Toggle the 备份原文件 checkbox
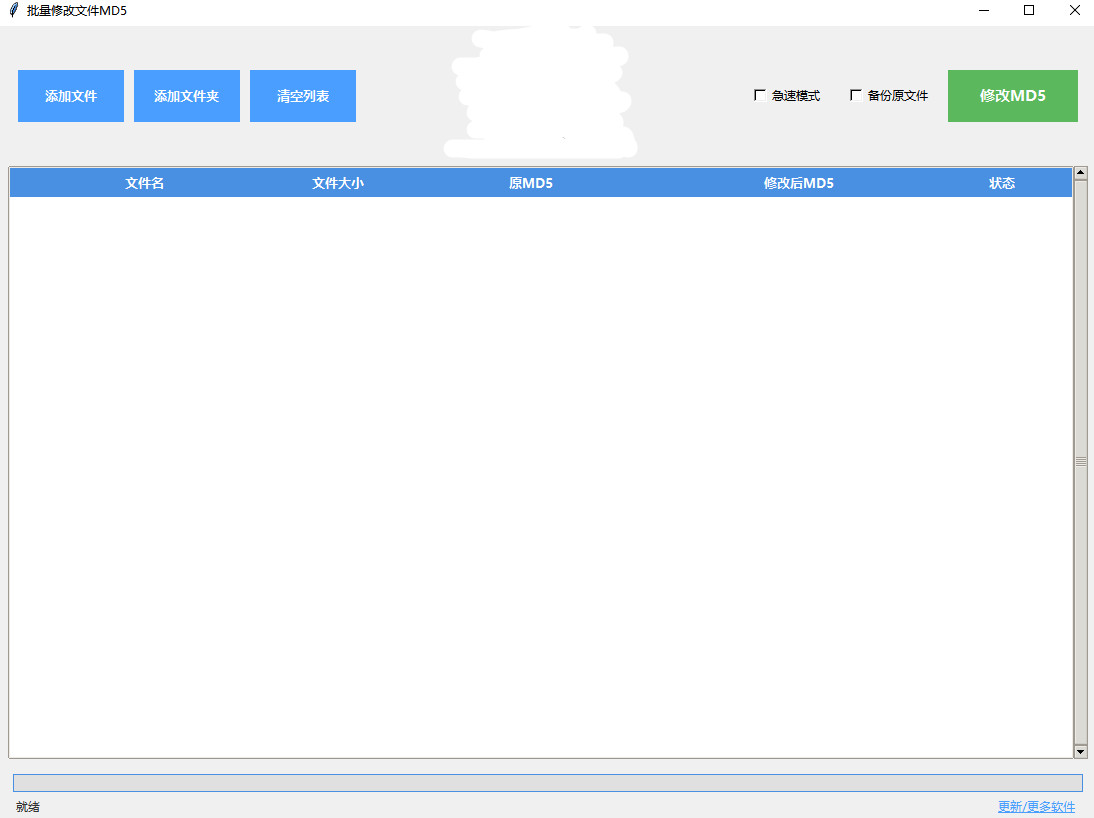 pyautogui.click(x=856, y=96)
